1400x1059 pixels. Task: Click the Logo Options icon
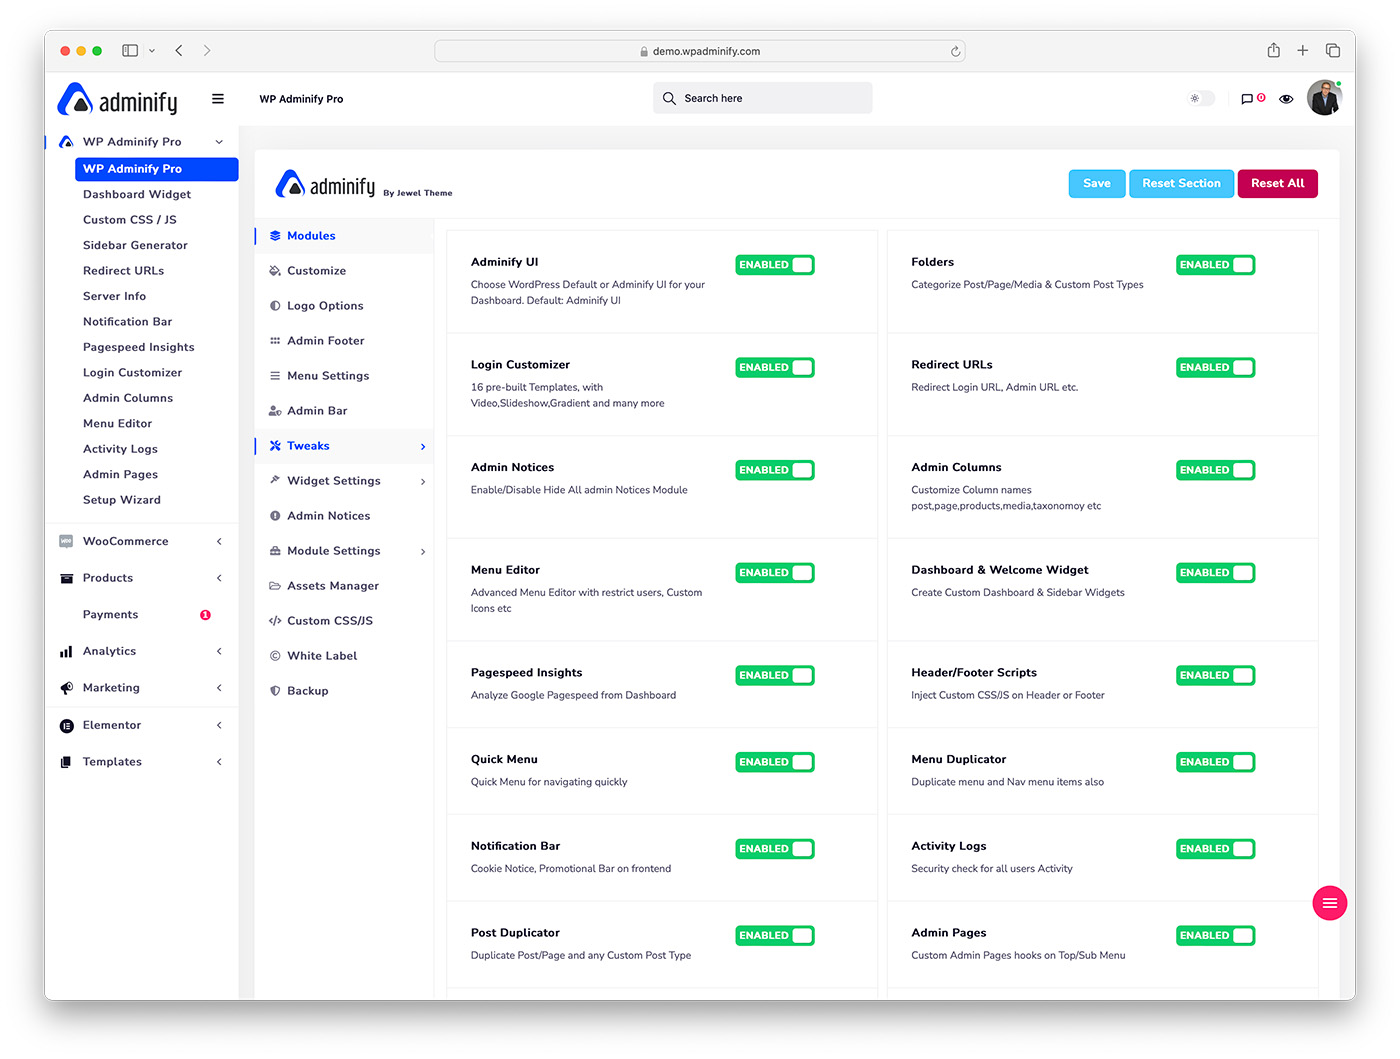point(275,306)
